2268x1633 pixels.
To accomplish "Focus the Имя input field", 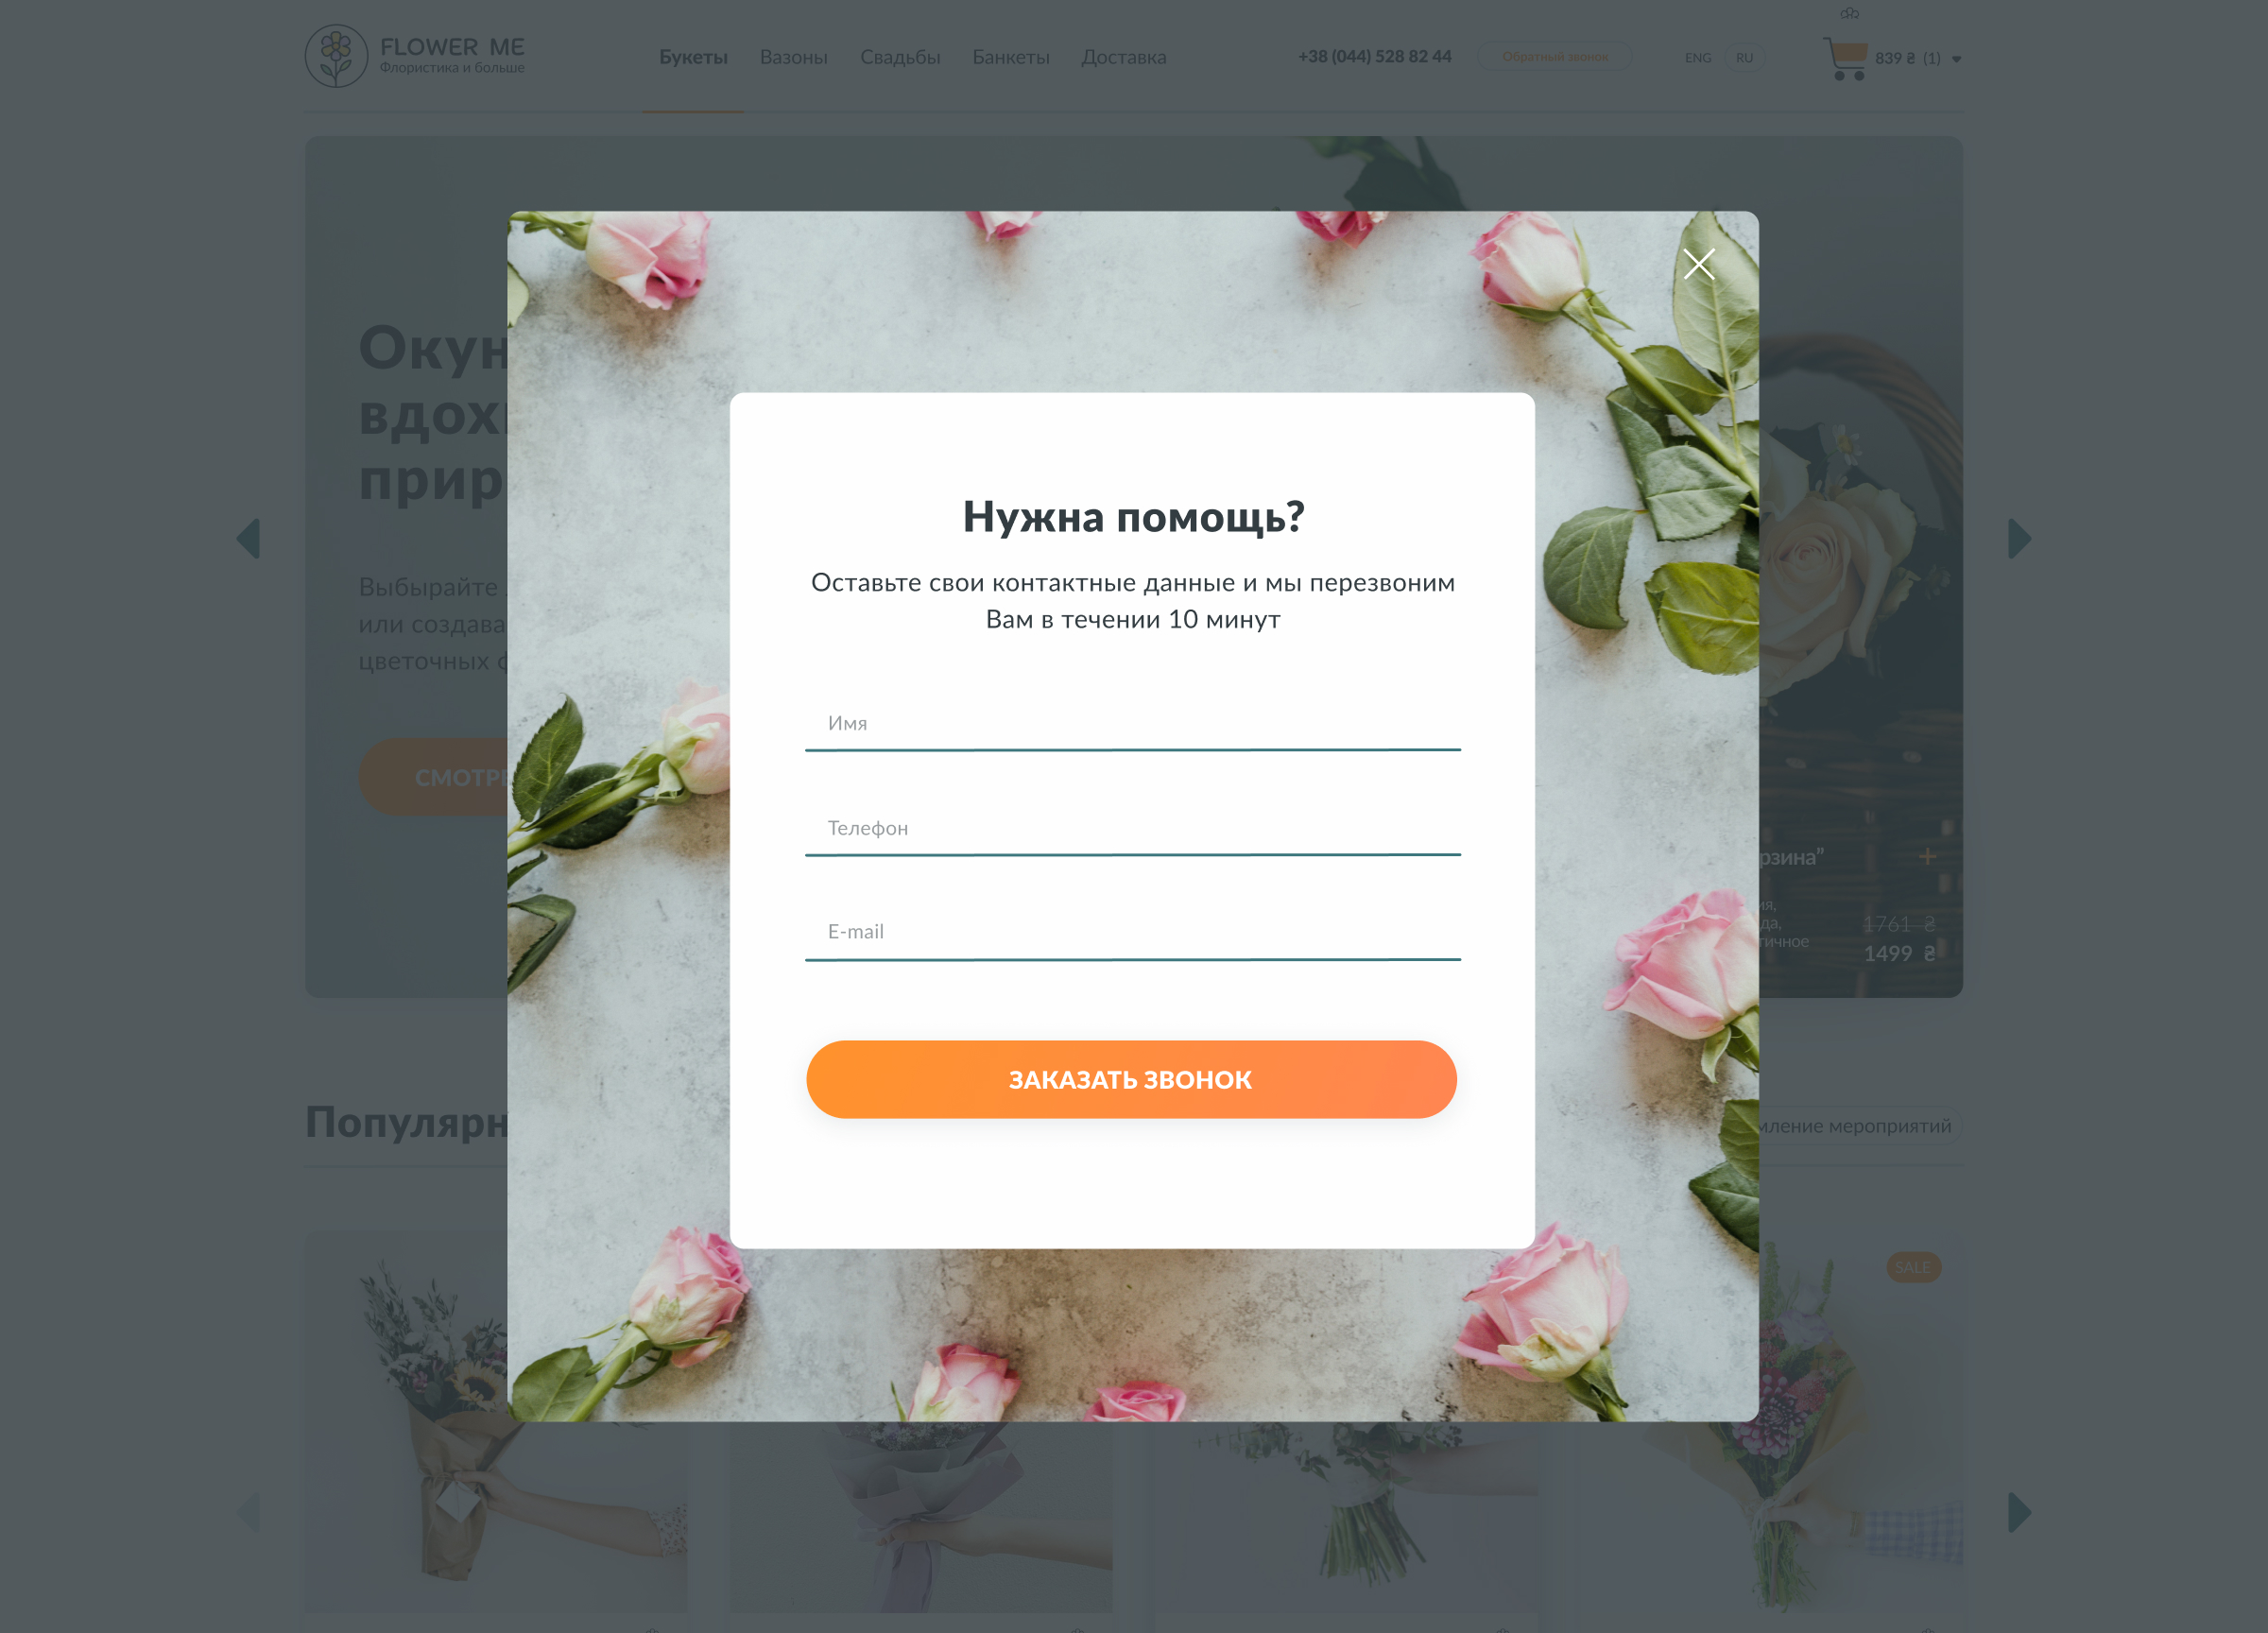I will (x=1133, y=724).
